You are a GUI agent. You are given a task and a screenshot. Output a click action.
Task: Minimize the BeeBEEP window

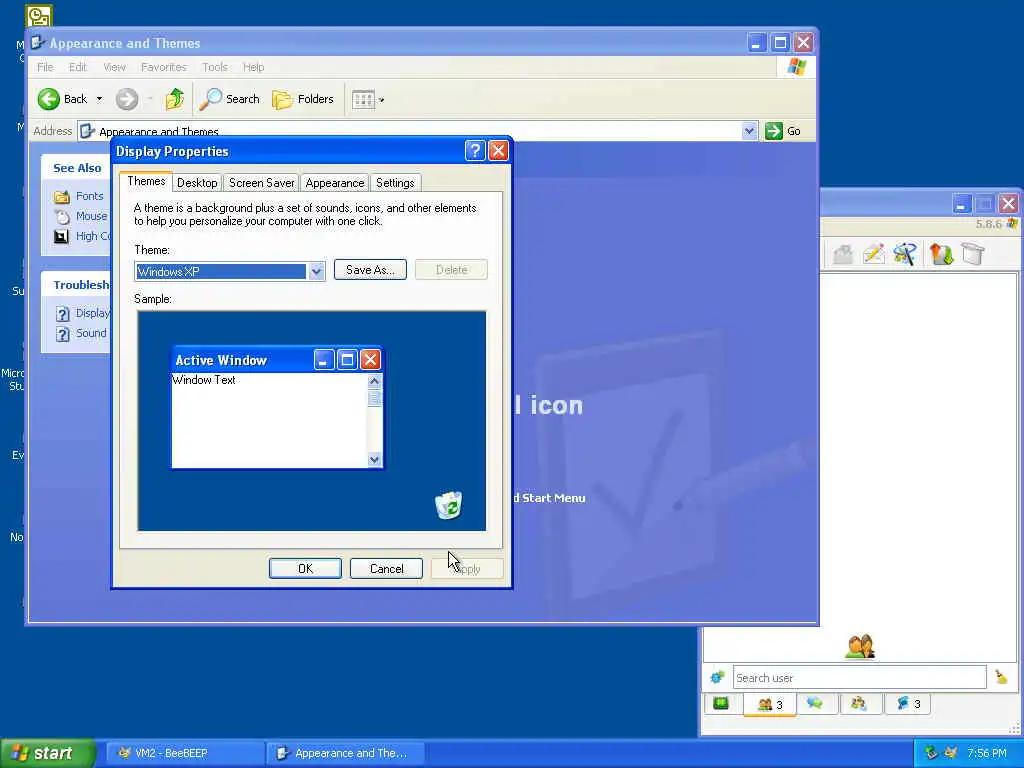pyautogui.click(x=961, y=204)
